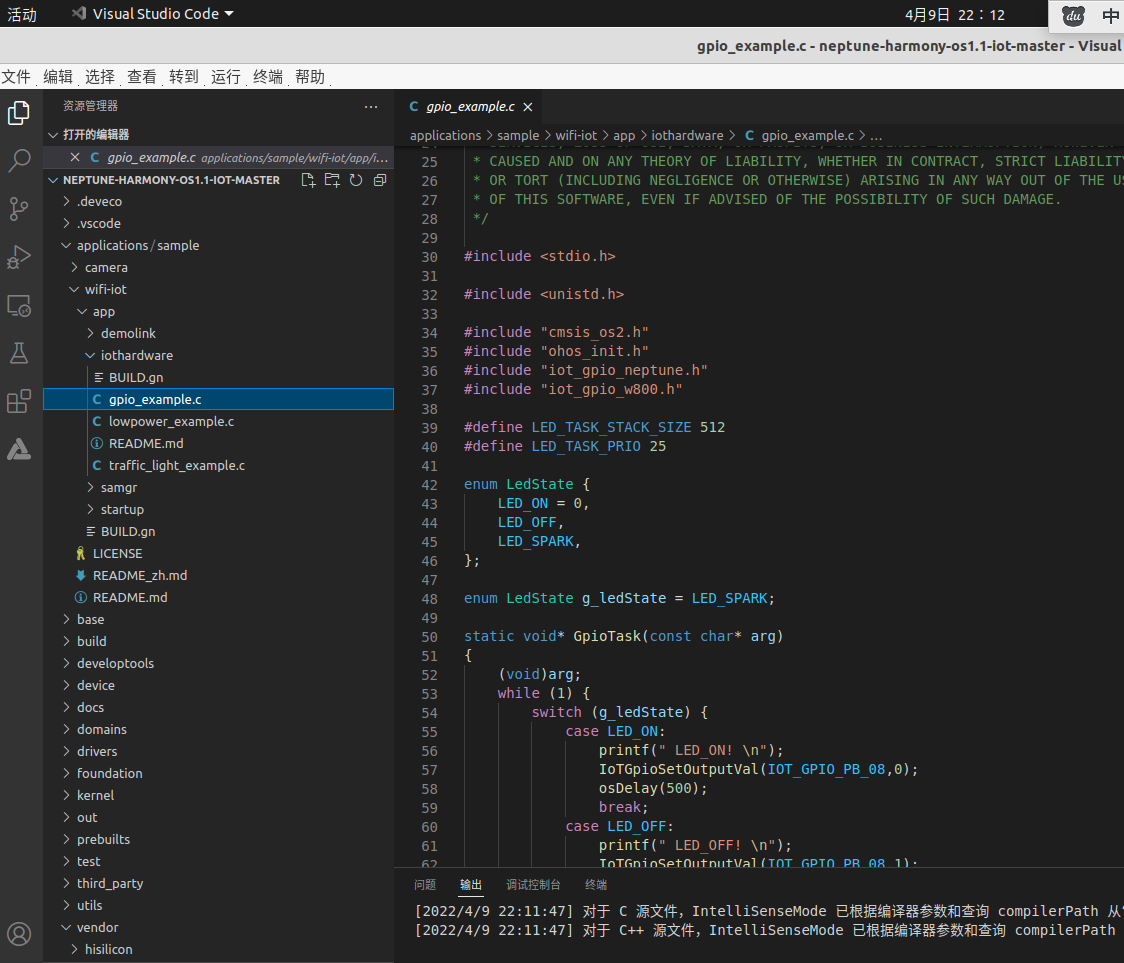Click line number 50 in the gutter

pyautogui.click(x=429, y=637)
